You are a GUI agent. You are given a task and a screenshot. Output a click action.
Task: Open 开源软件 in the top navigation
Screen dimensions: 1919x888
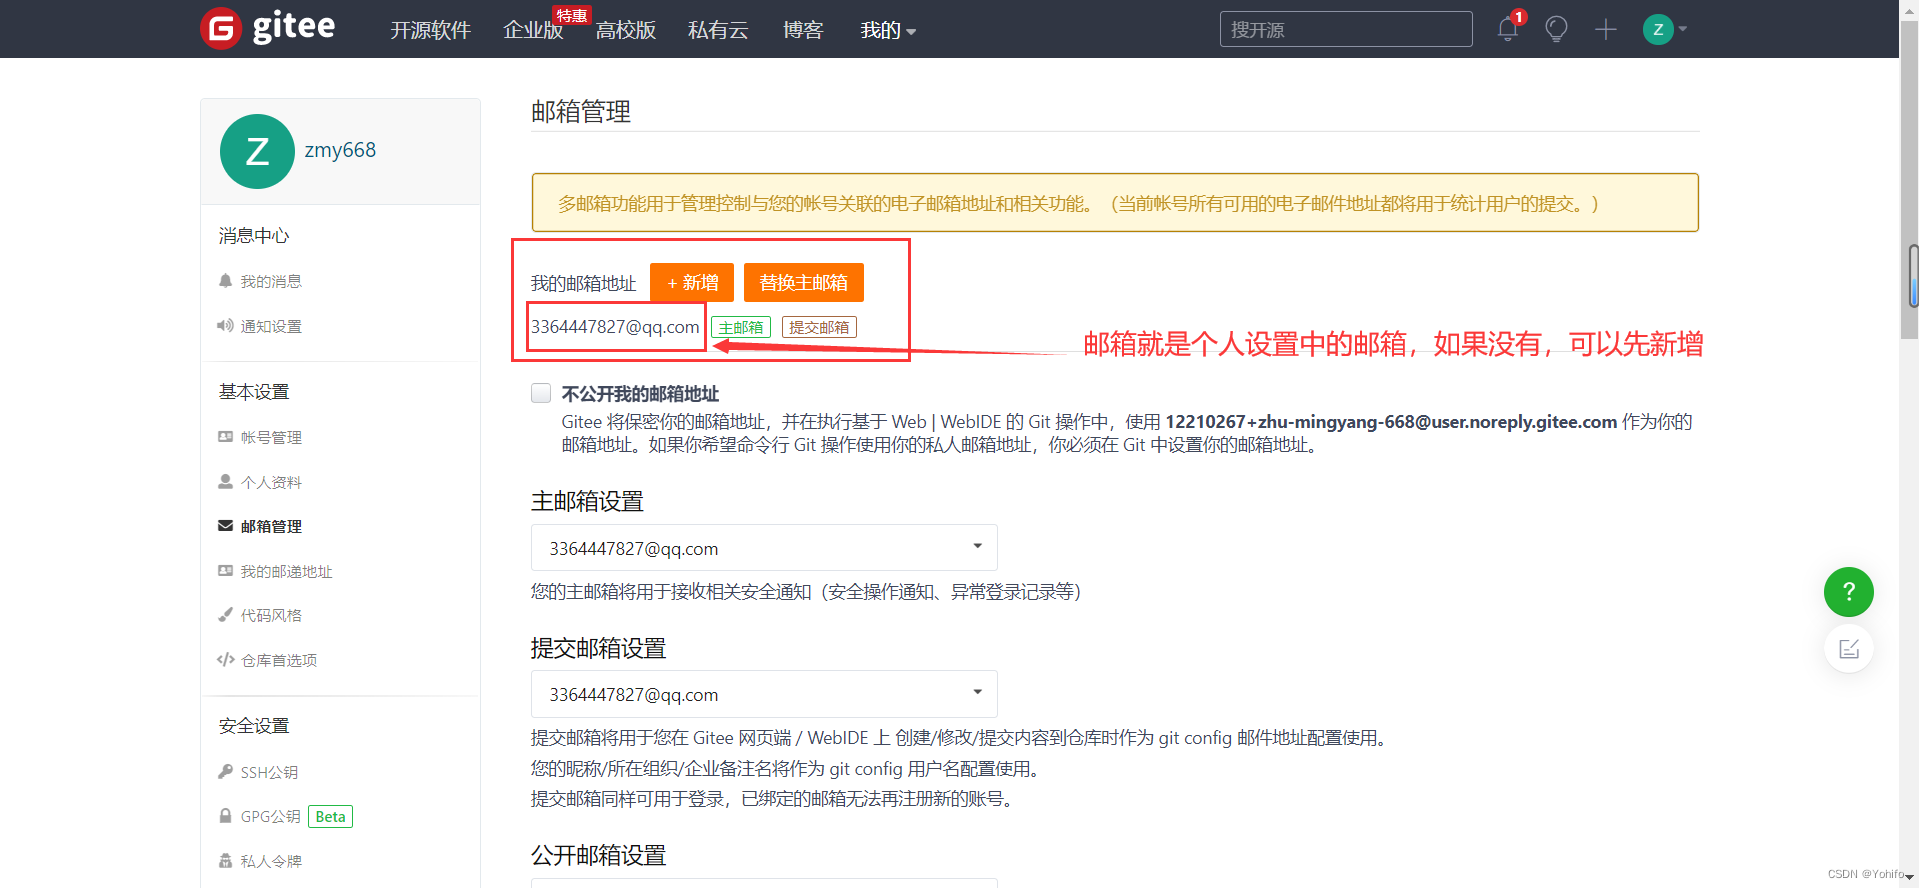tap(430, 30)
